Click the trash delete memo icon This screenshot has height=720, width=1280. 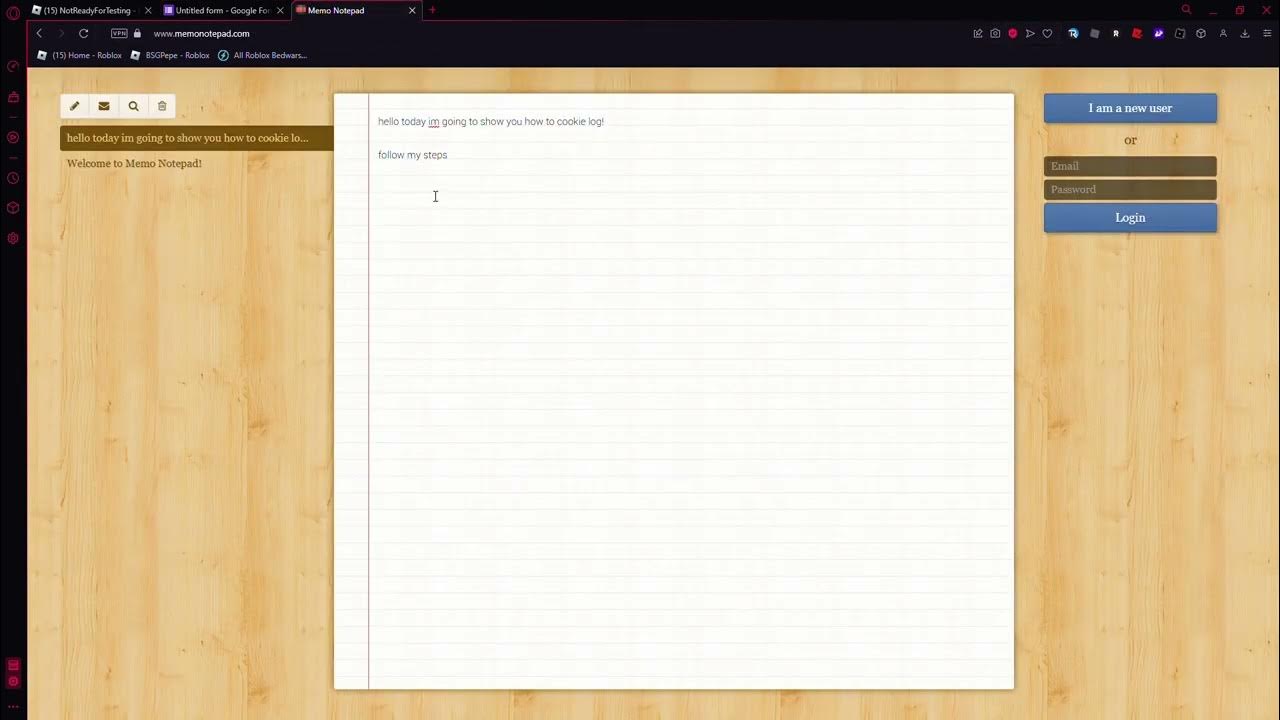(x=162, y=106)
